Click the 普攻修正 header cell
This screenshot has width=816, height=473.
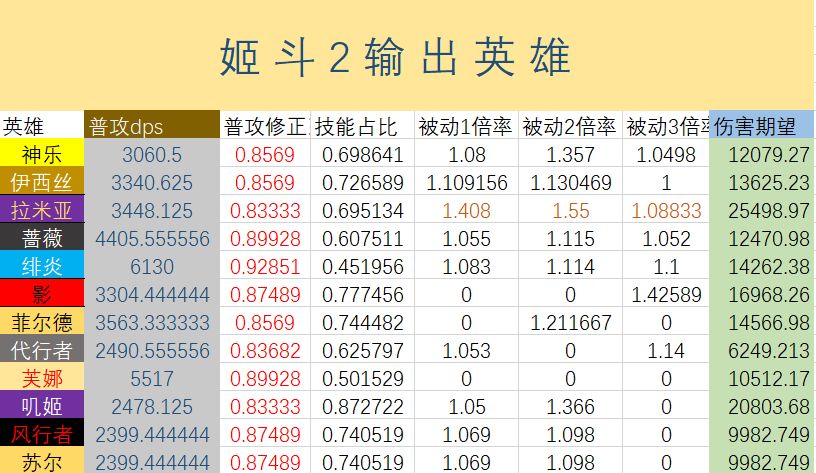[265, 127]
